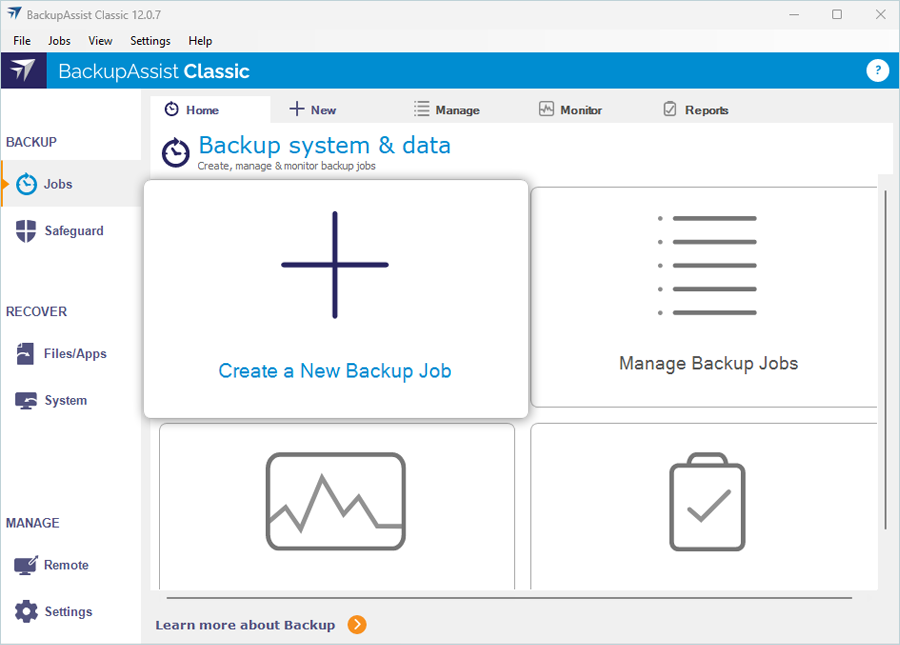900x645 pixels.
Task: Click the vertical scrollbar of main panel
Action: [886, 360]
